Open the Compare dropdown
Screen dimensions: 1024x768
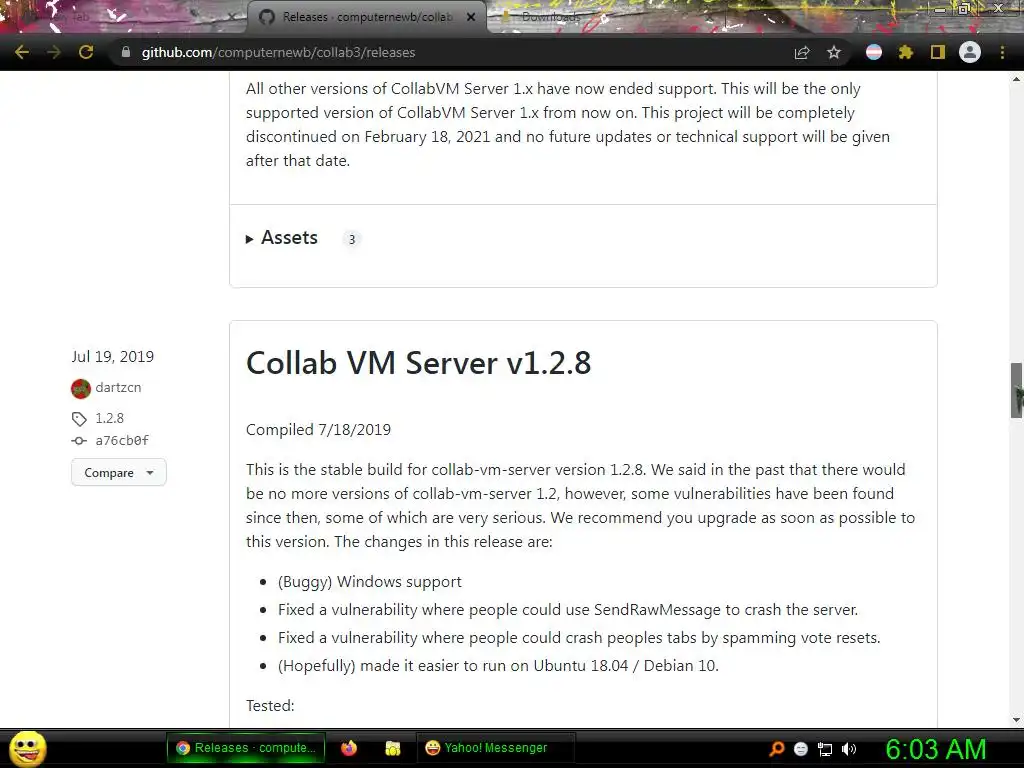119,472
